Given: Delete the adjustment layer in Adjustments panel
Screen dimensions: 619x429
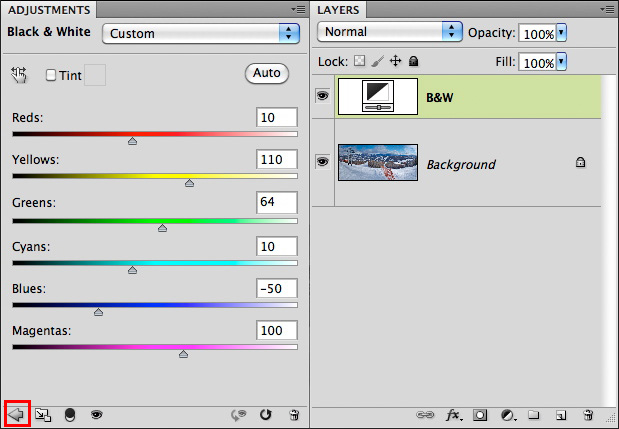Looking at the screenshot, I should coord(293,413).
